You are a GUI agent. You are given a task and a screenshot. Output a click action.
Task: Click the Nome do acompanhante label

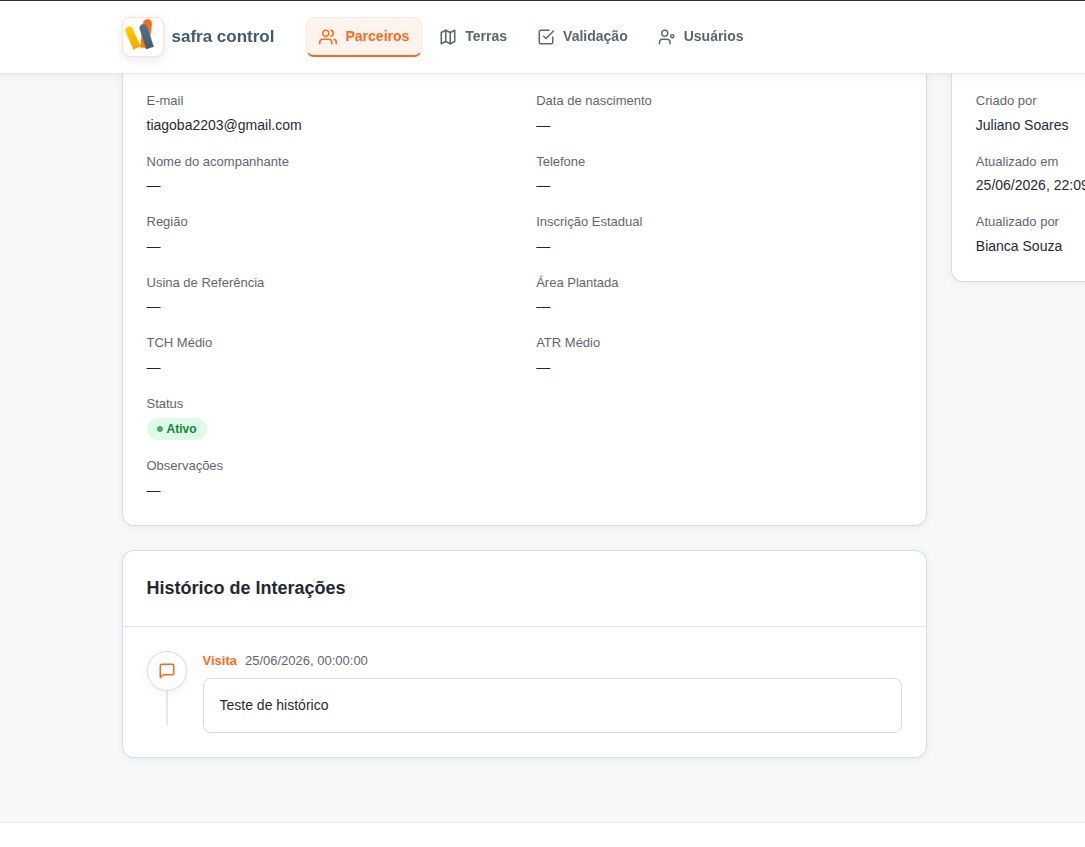(x=218, y=162)
